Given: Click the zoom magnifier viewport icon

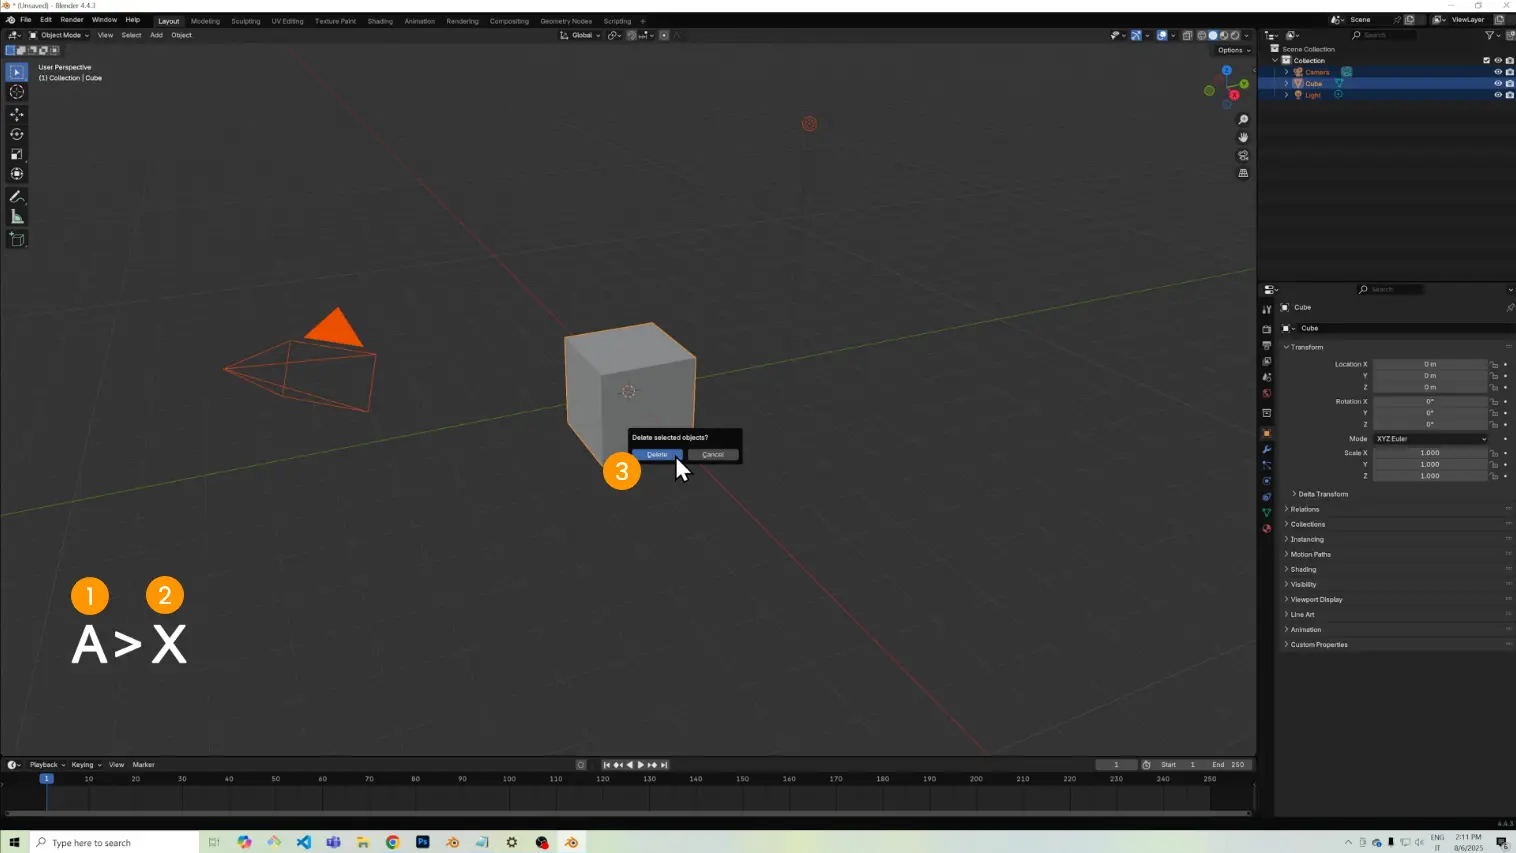Looking at the screenshot, I should tap(1243, 120).
